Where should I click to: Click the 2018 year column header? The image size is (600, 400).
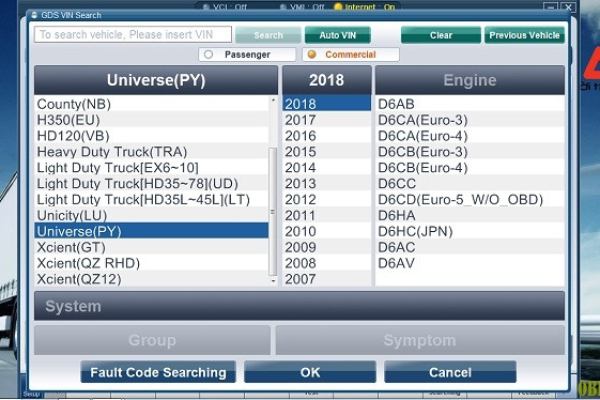pos(326,80)
